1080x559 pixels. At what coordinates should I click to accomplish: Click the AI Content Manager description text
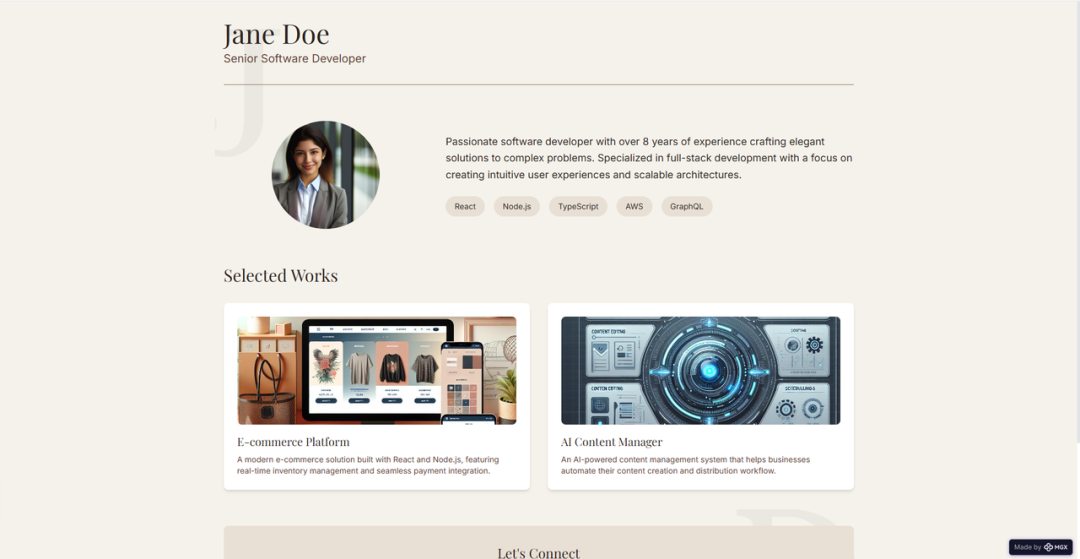tap(685, 465)
